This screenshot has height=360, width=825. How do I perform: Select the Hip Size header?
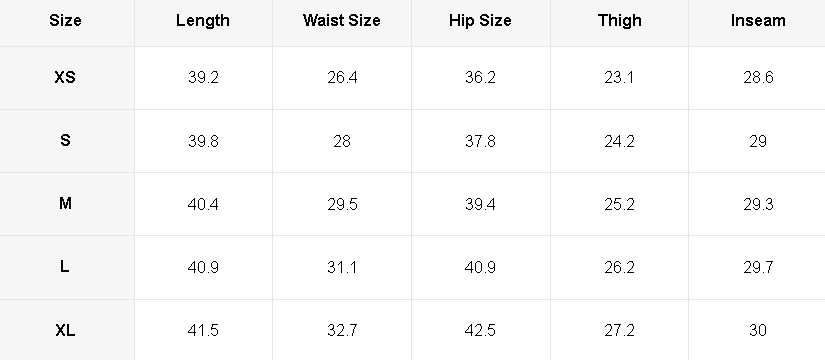tap(480, 21)
